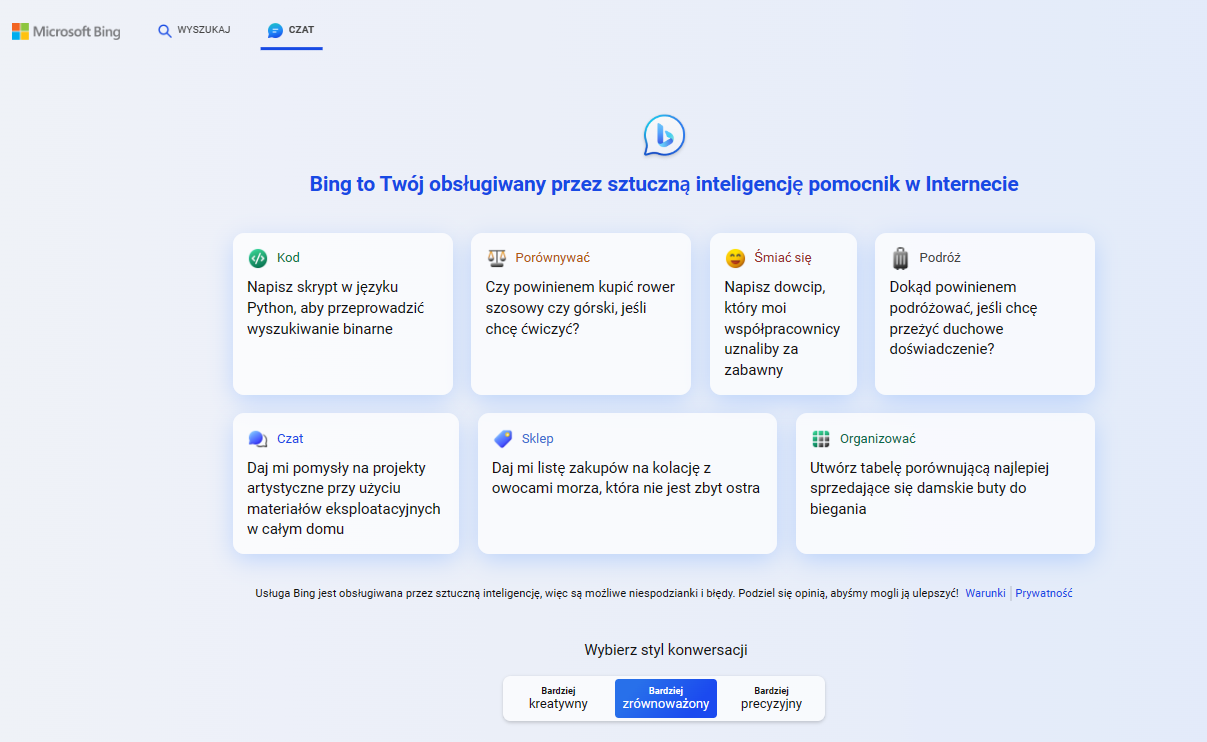Open the Prywatność link
Viewport: 1207px width, 742px height.
coord(1044,593)
